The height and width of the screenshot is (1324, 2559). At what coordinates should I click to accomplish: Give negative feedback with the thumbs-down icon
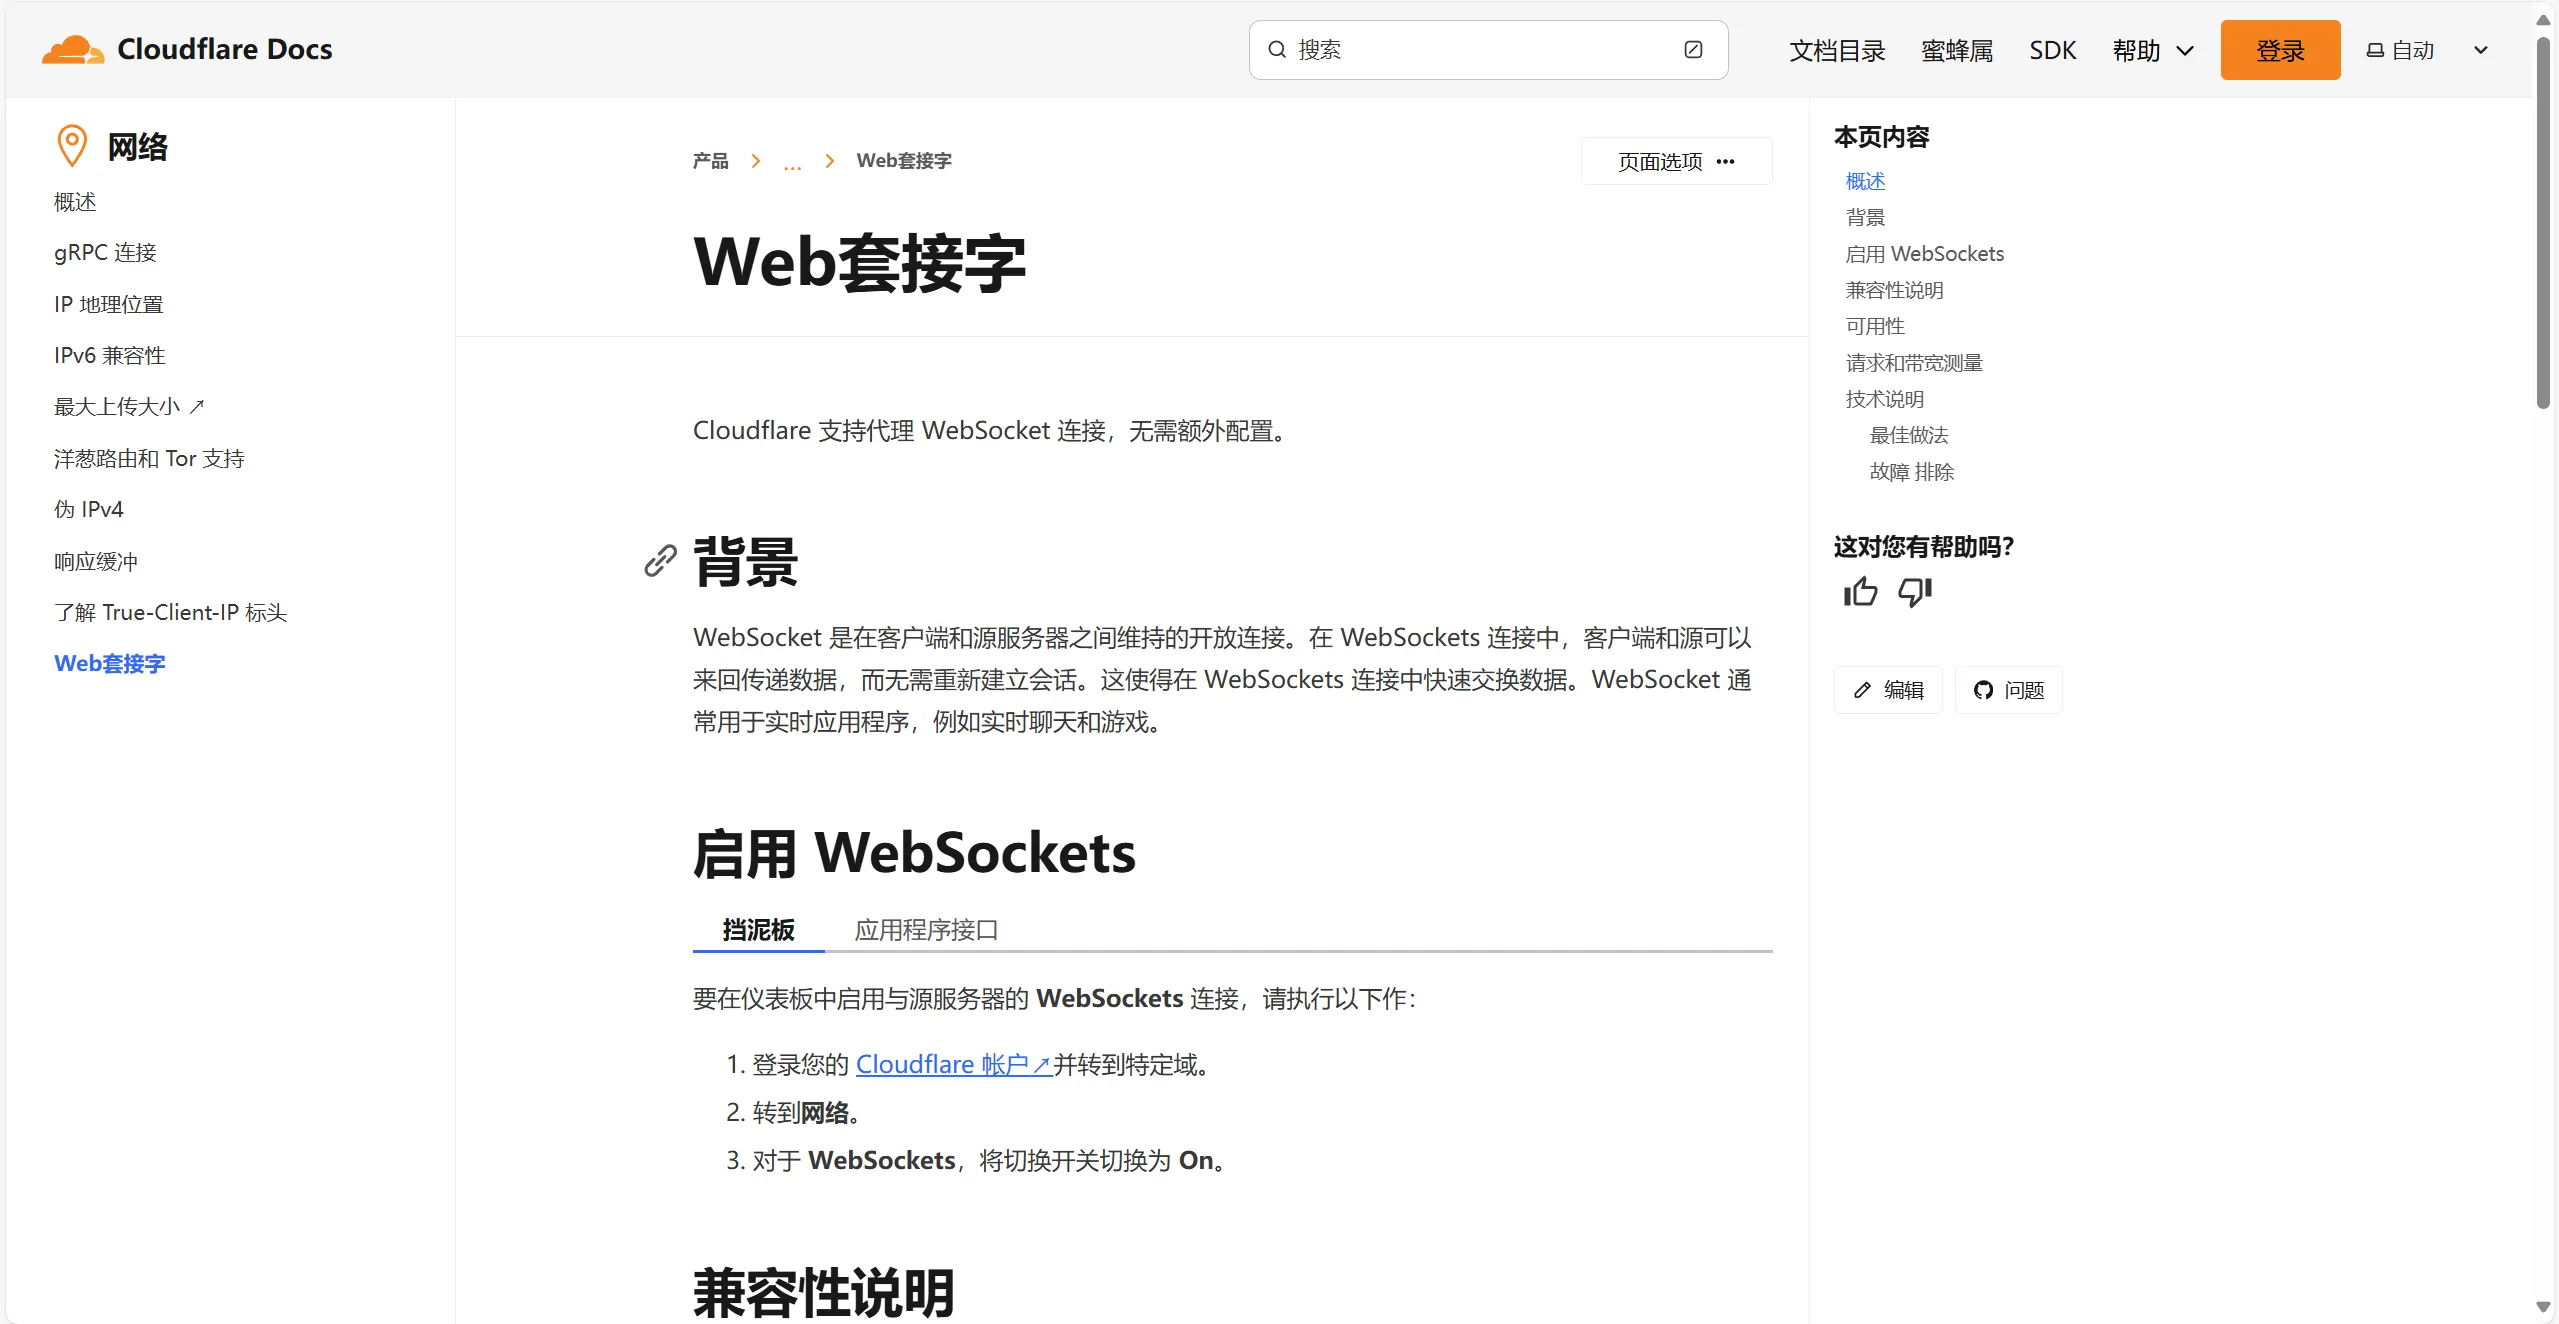1914,593
